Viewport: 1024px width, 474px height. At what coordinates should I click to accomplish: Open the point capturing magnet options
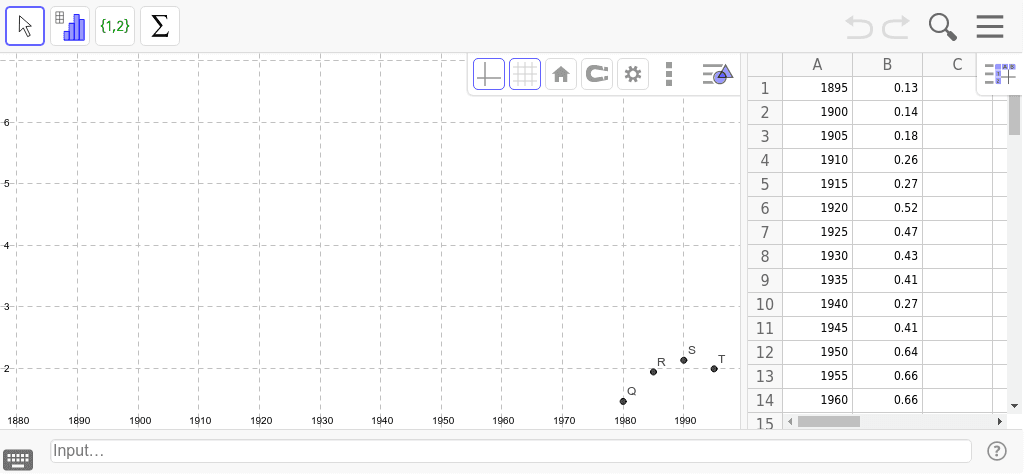point(597,74)
